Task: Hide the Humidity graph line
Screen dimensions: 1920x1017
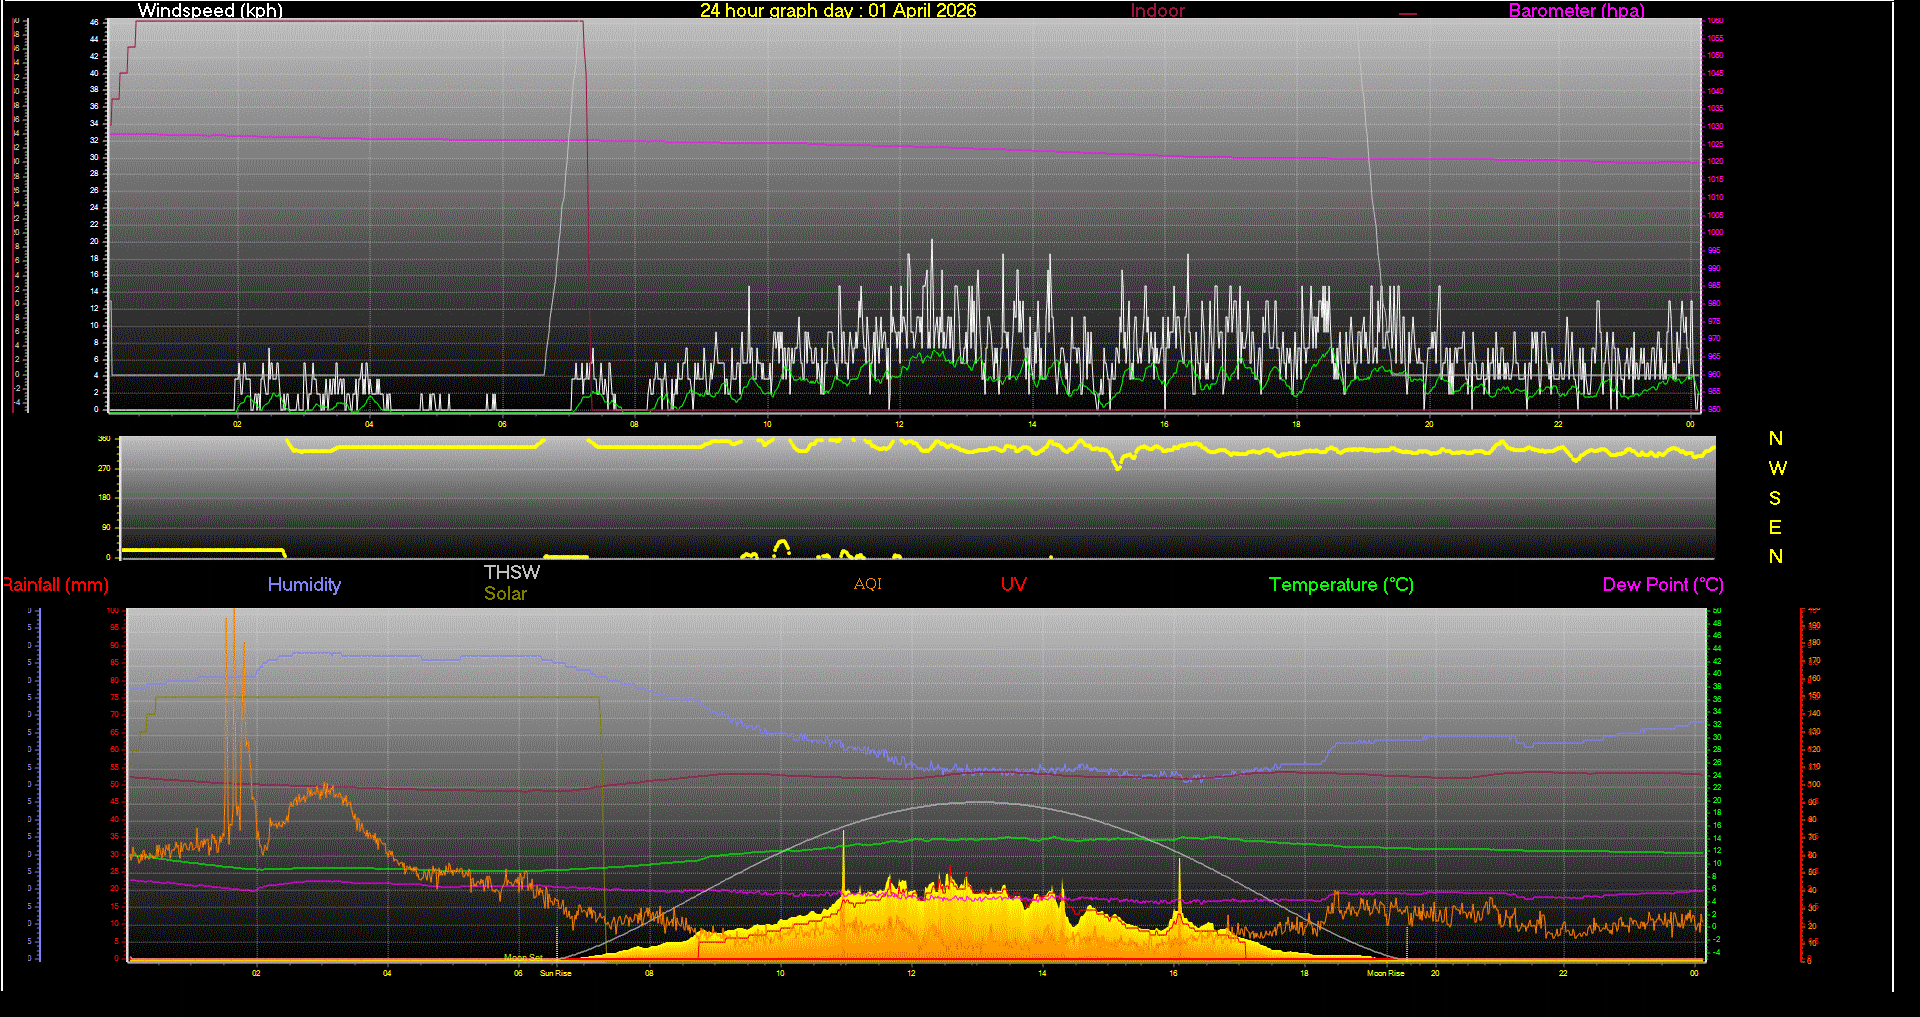Action: (304, 585)
